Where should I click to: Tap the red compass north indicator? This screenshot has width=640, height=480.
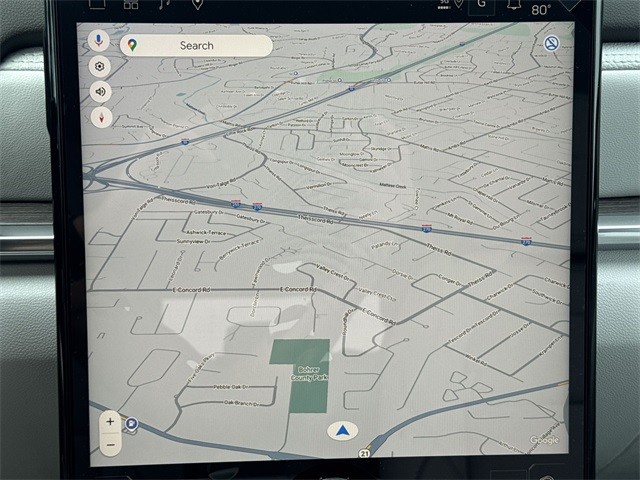[x=100, y=117]
